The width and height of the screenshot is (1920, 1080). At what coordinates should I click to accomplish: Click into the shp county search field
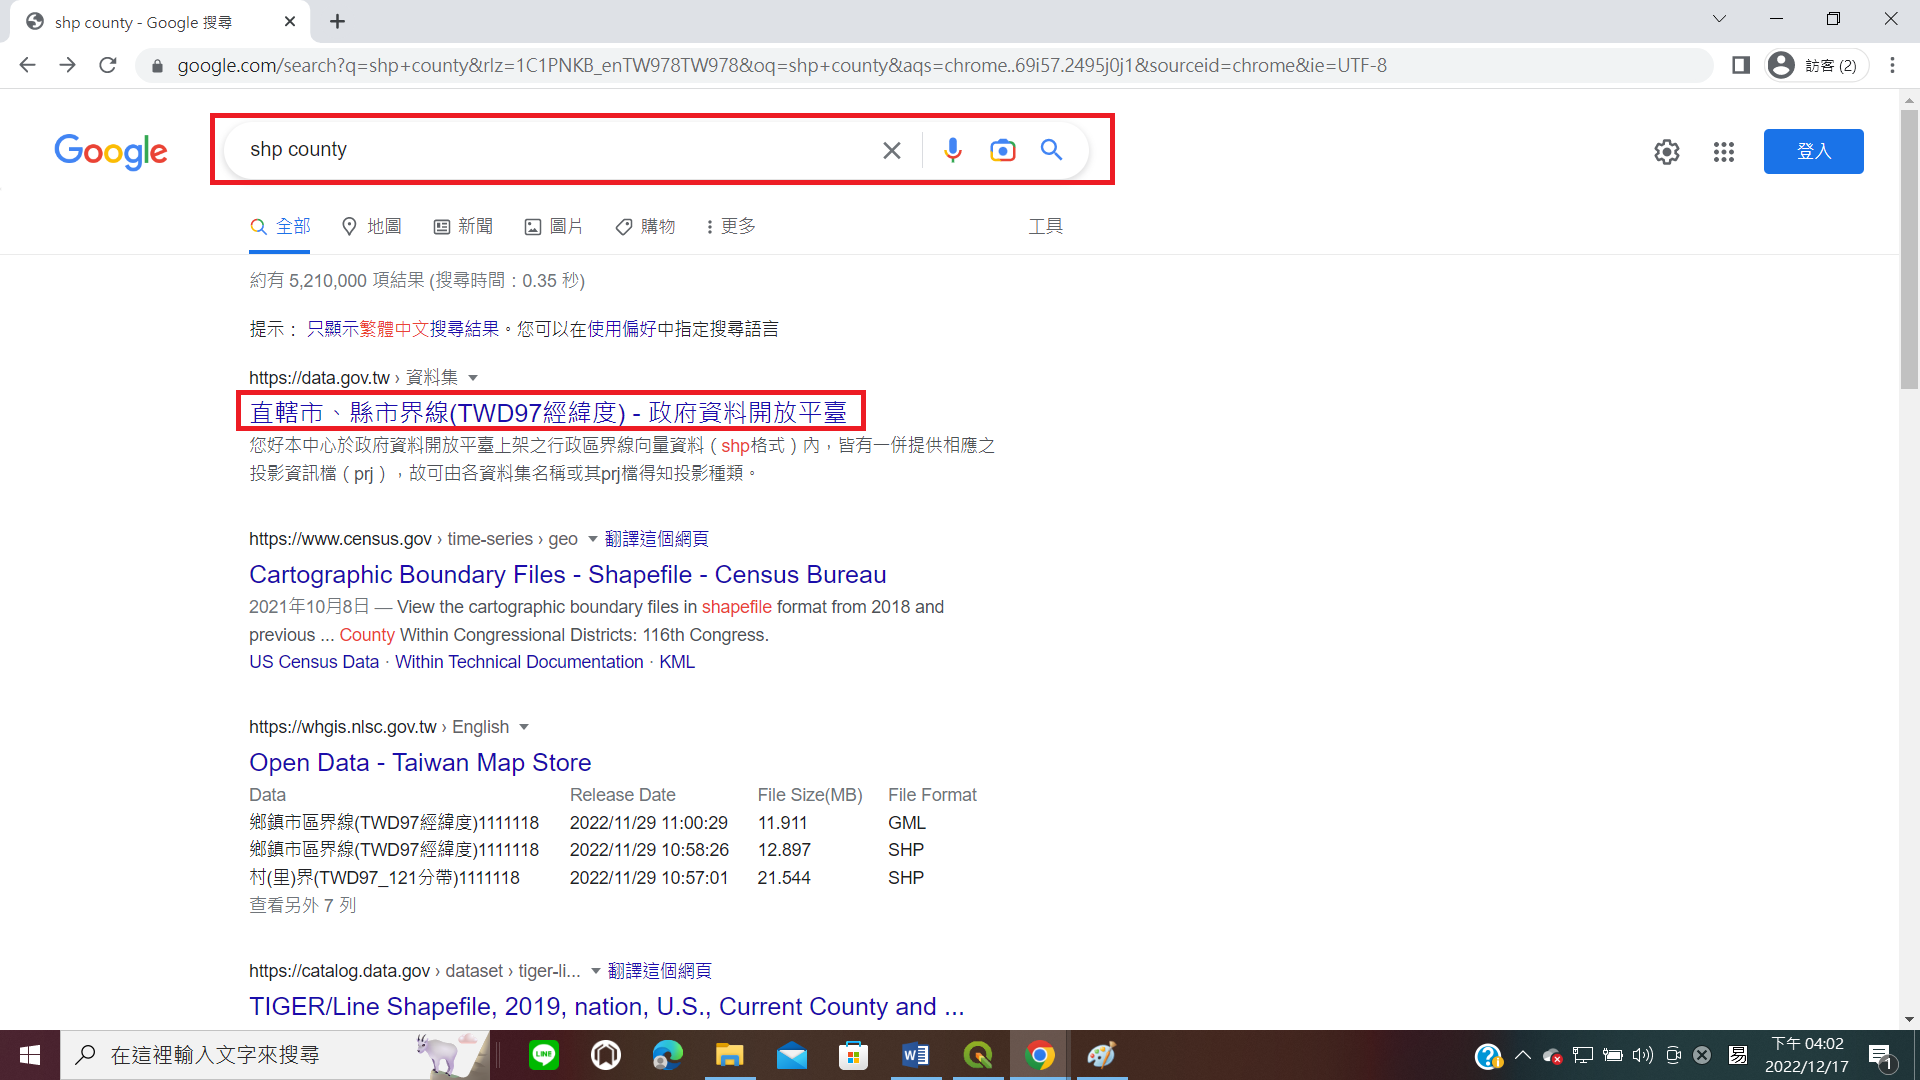tap(550, 150)
